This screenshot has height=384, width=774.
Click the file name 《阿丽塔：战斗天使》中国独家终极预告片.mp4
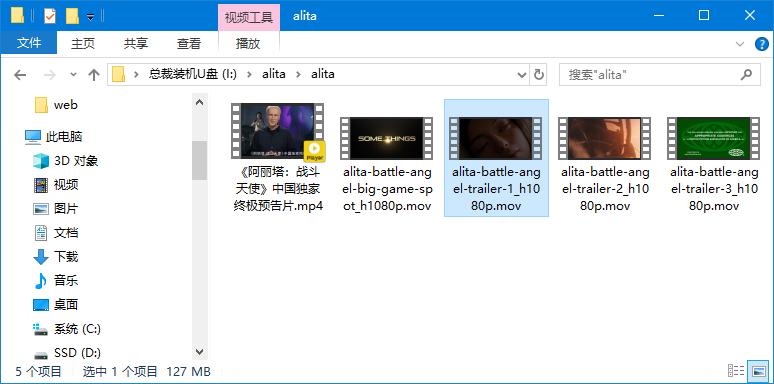(x=278, y=190)
